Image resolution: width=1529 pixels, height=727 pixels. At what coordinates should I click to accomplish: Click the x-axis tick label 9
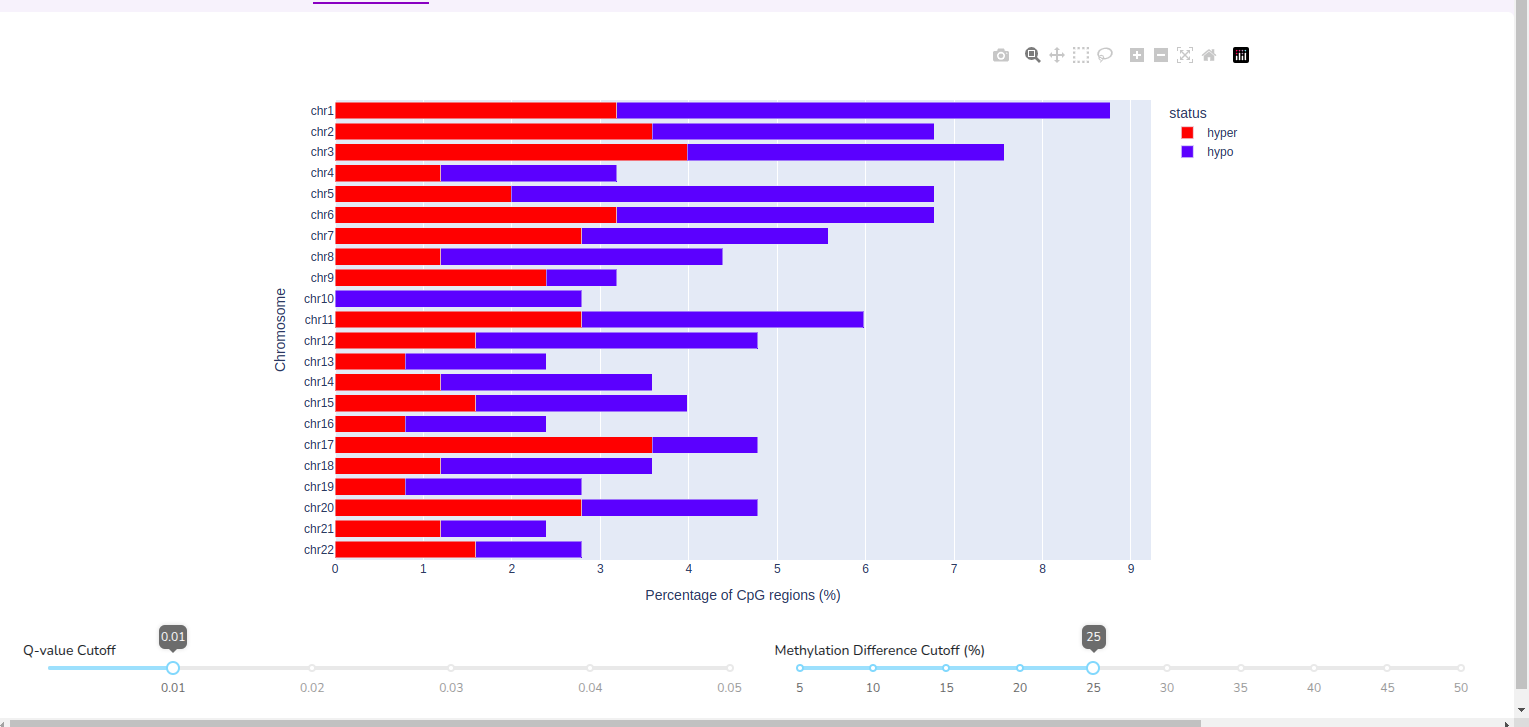click(1131, 569)
